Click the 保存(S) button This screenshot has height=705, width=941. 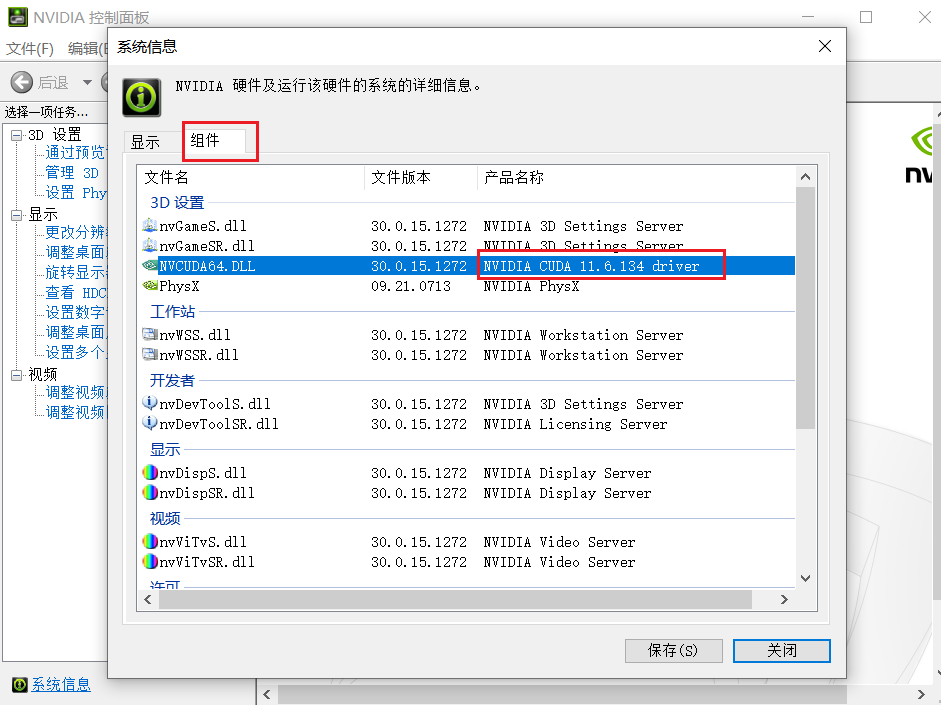(673, 650)
